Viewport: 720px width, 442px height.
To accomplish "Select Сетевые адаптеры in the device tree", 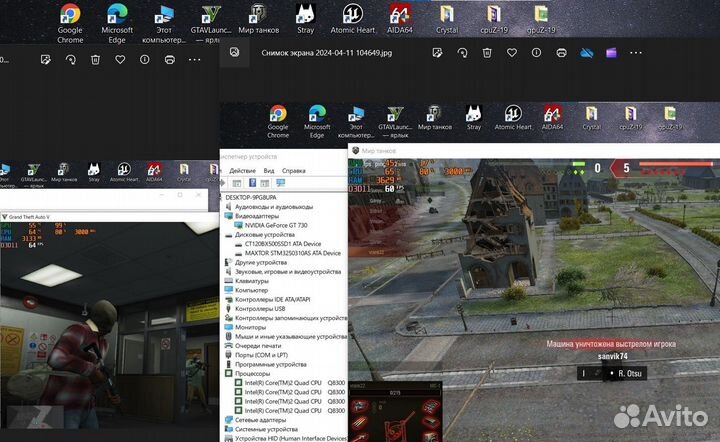I will (260, 420).
